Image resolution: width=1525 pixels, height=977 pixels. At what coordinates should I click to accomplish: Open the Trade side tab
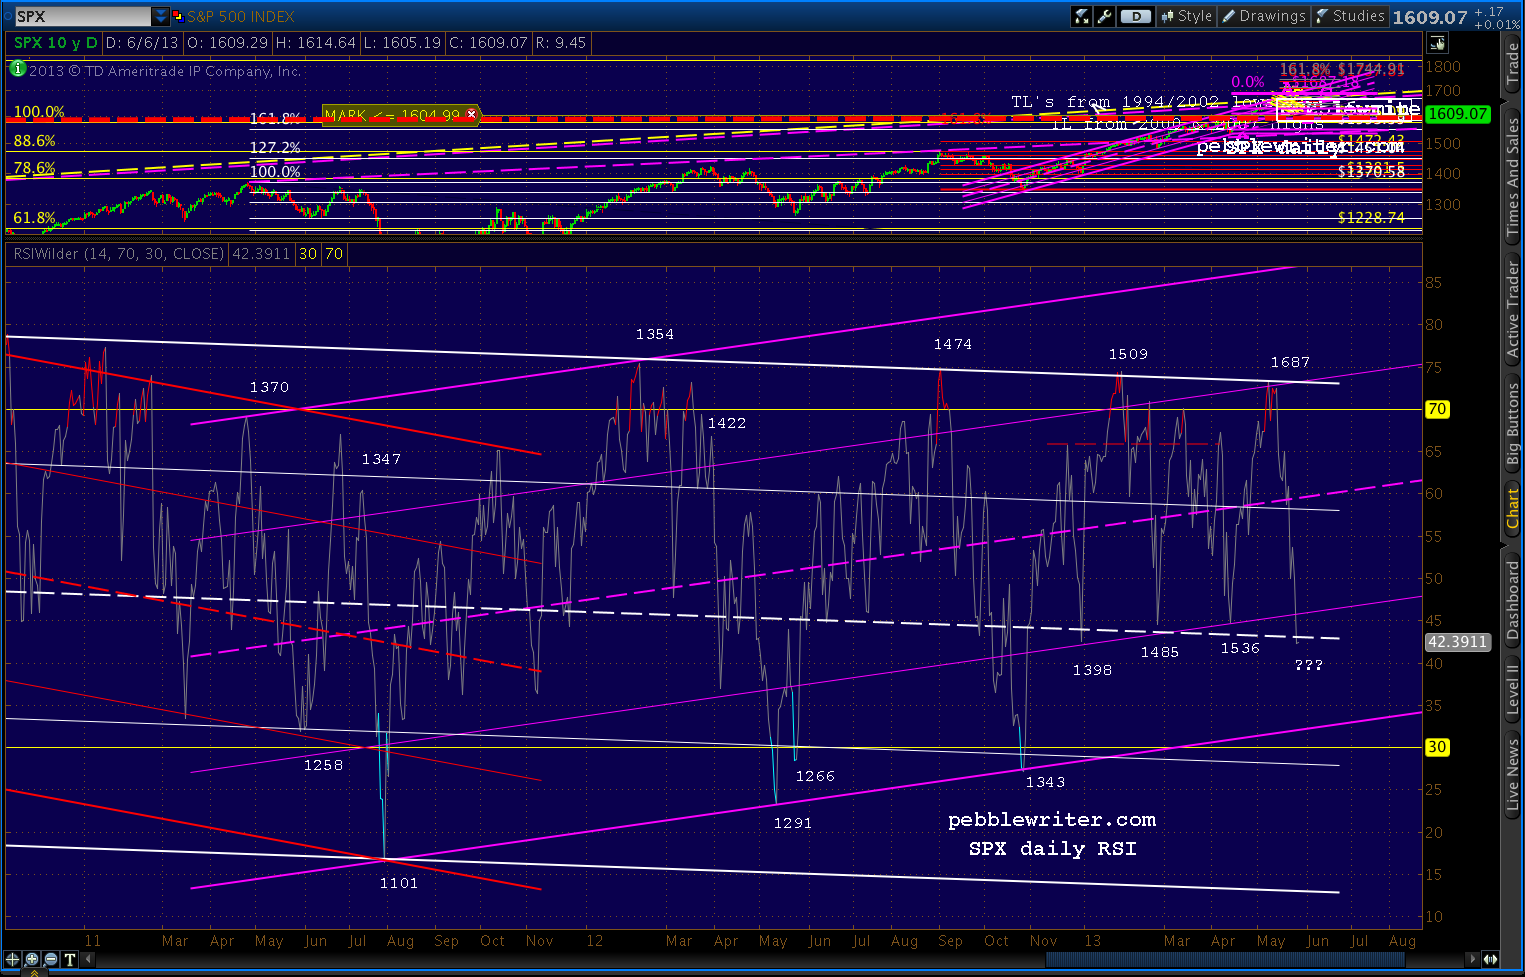(x=1513, y=64)
